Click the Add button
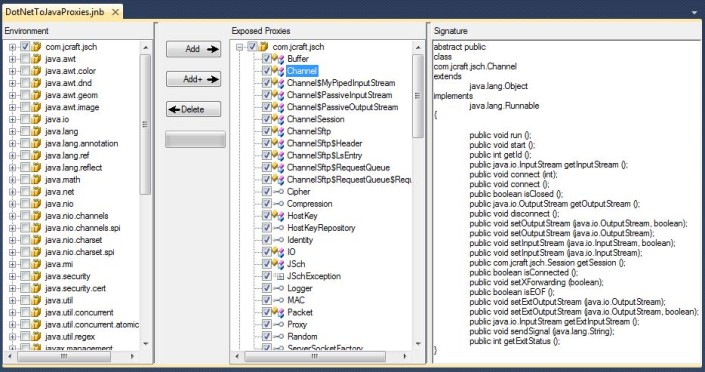 point(193,49)
